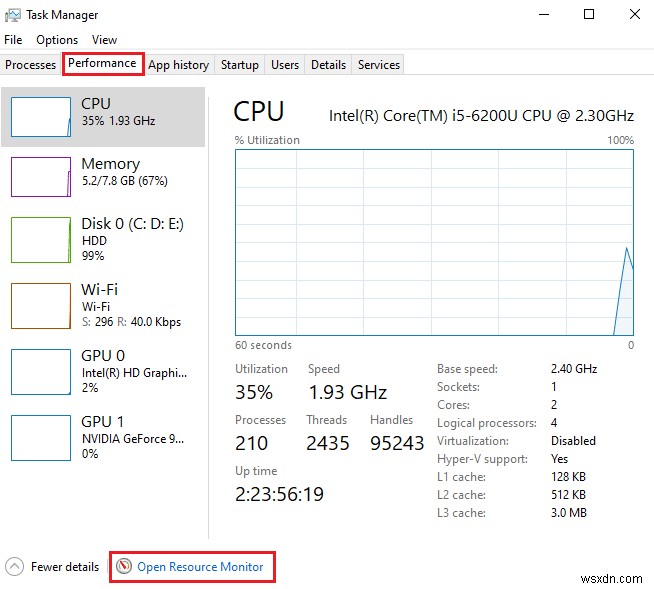Image resolution: width=654 pixels, height=589 pixels.
Task: Open the File menu
Action: pyautogui.click(x=13, y=40)
